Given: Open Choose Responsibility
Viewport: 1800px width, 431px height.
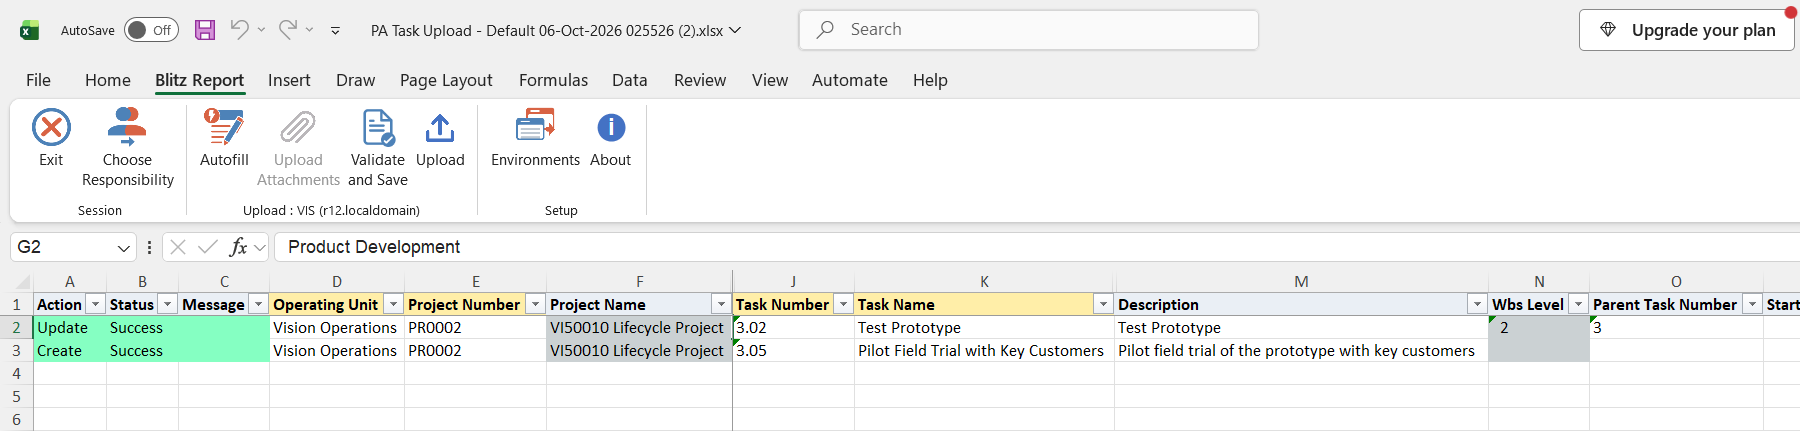Looking at the screenshot, I should (x=128, y=148).
